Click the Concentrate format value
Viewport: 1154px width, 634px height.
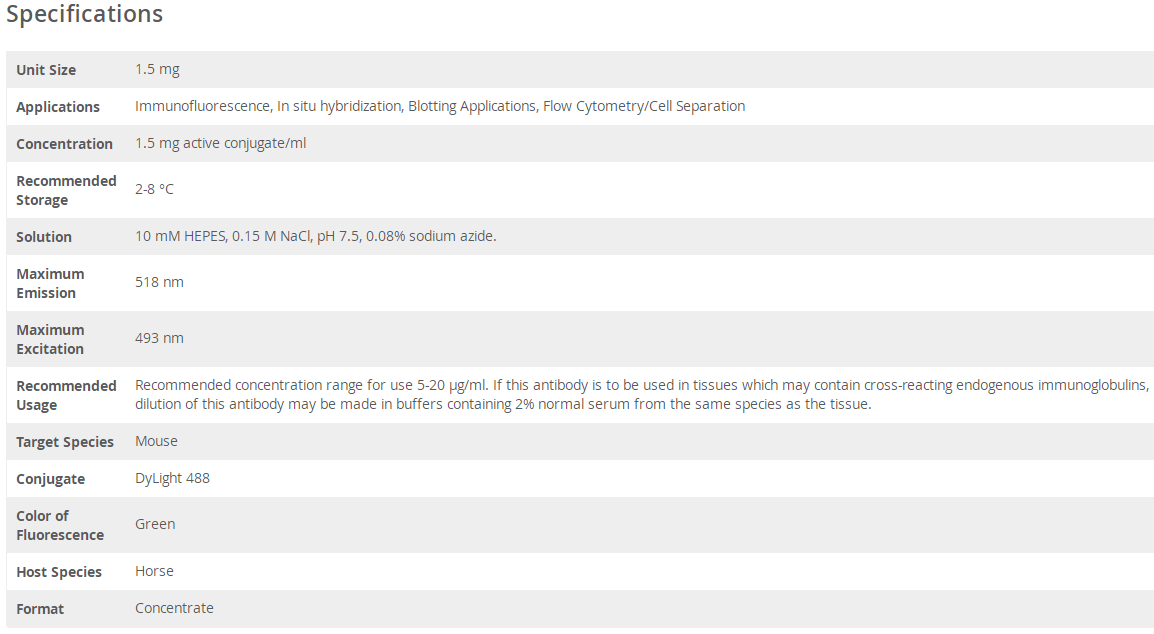(174, 608)
